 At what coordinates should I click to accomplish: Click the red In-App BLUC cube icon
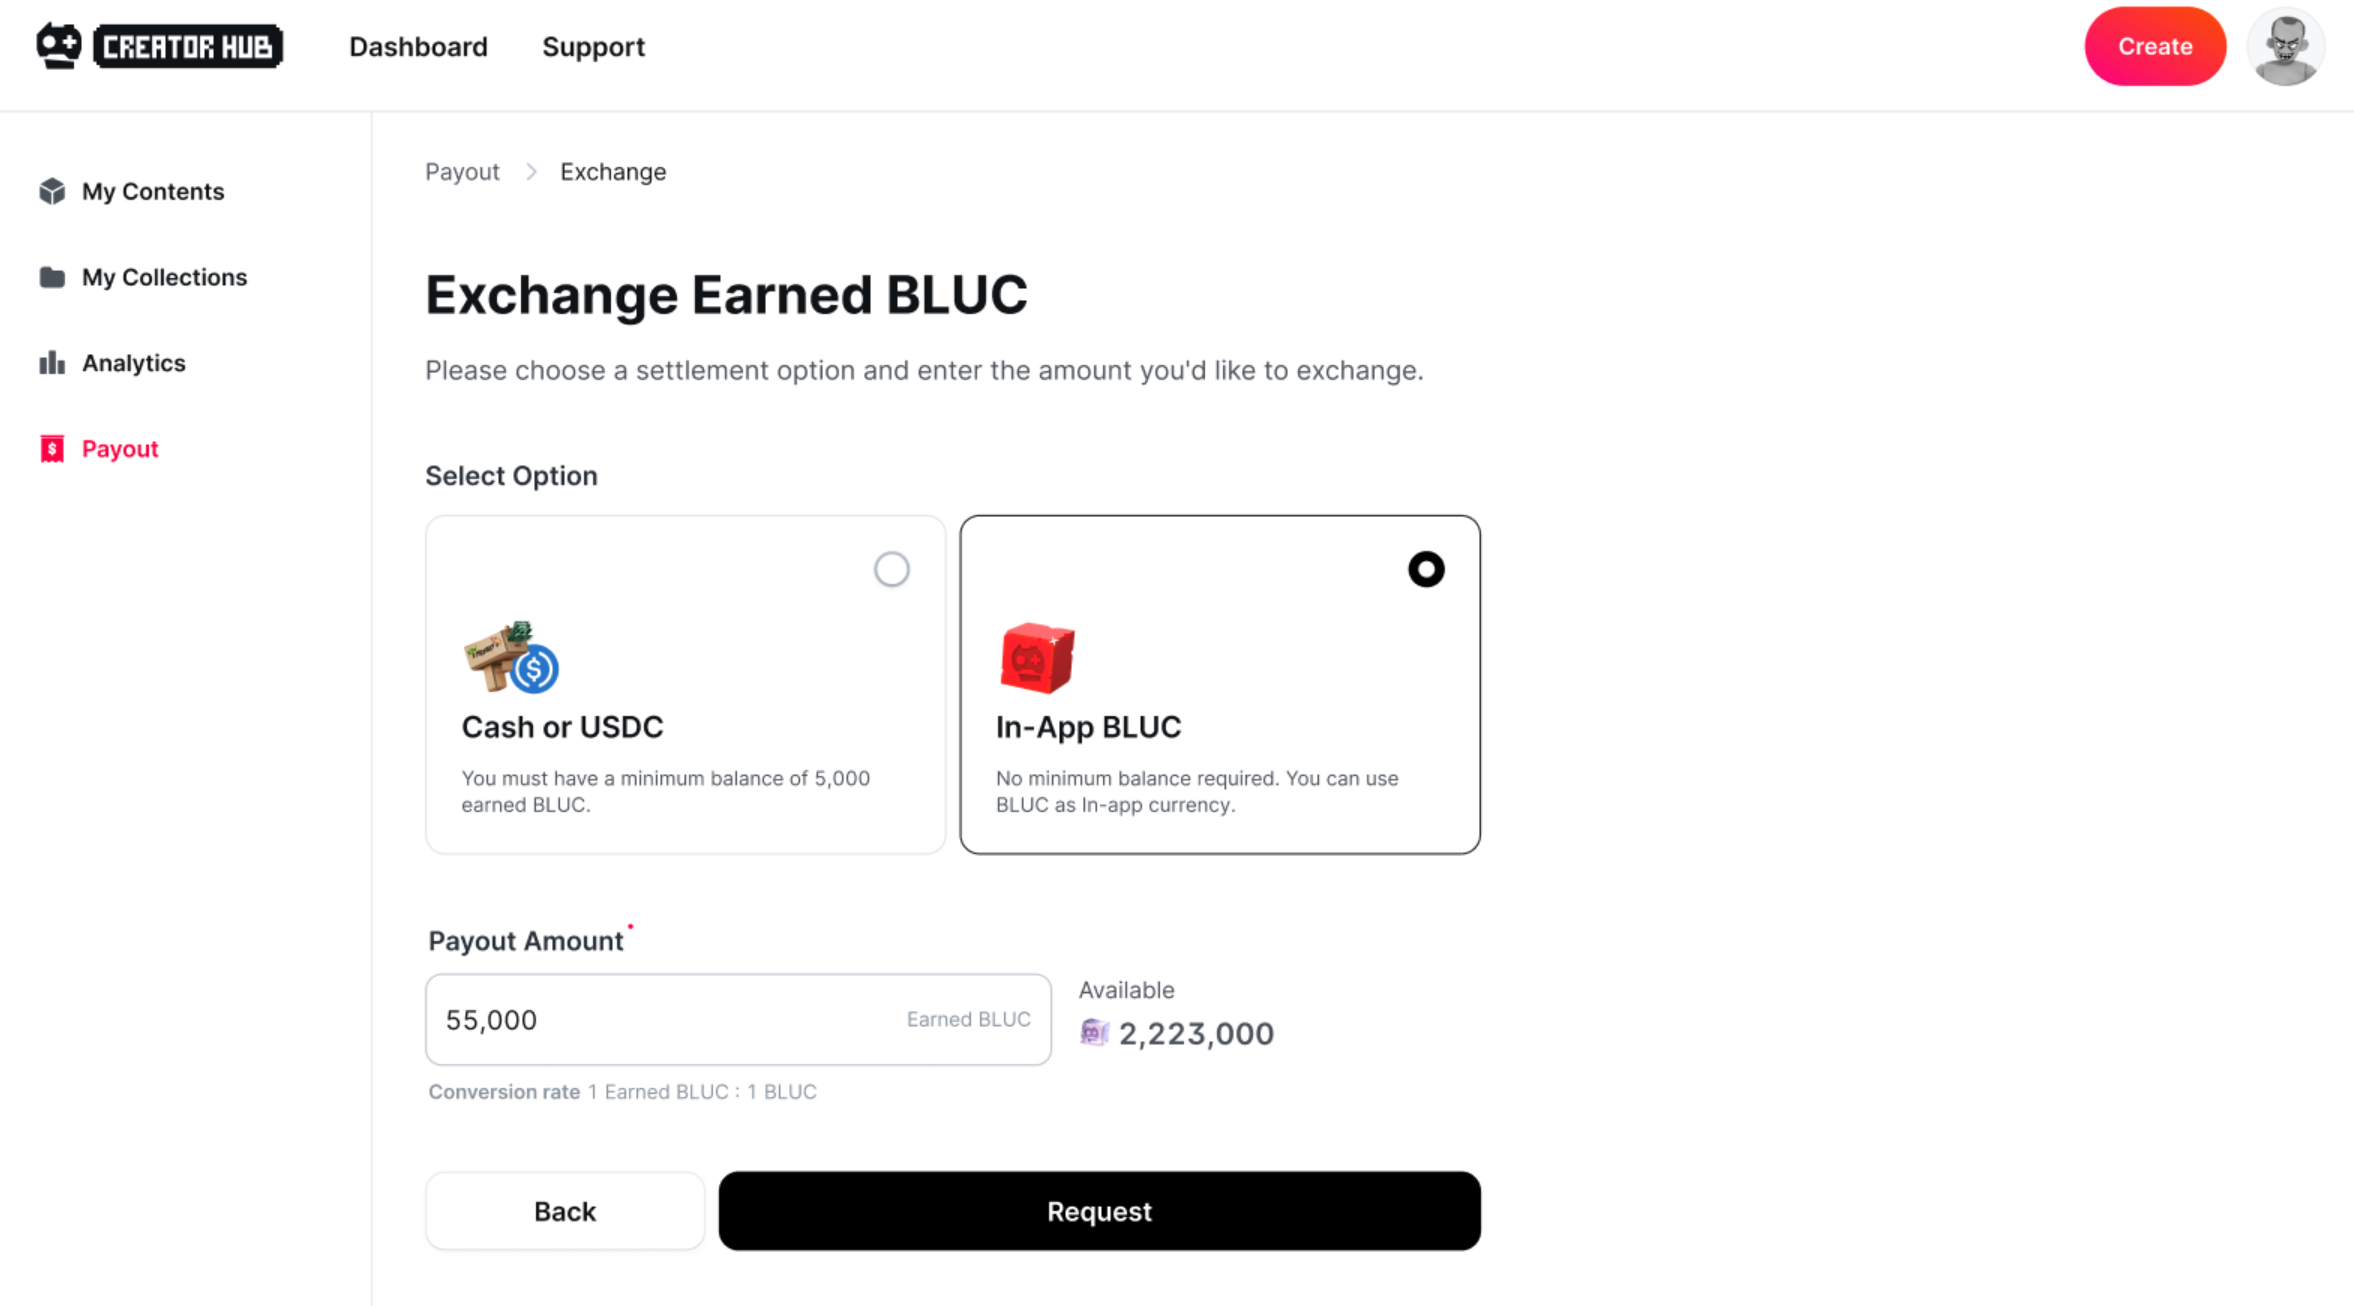(x=1037, y=658)
